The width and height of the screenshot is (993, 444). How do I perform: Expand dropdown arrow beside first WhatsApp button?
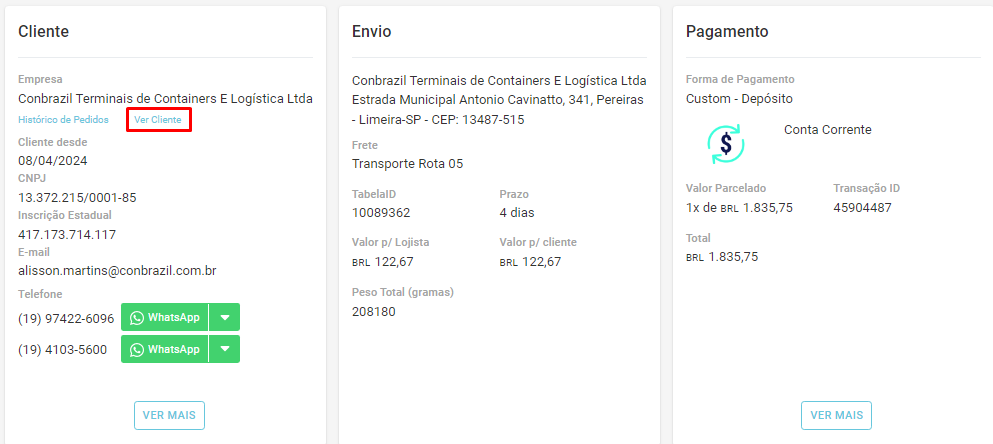(x=225, y=318)
